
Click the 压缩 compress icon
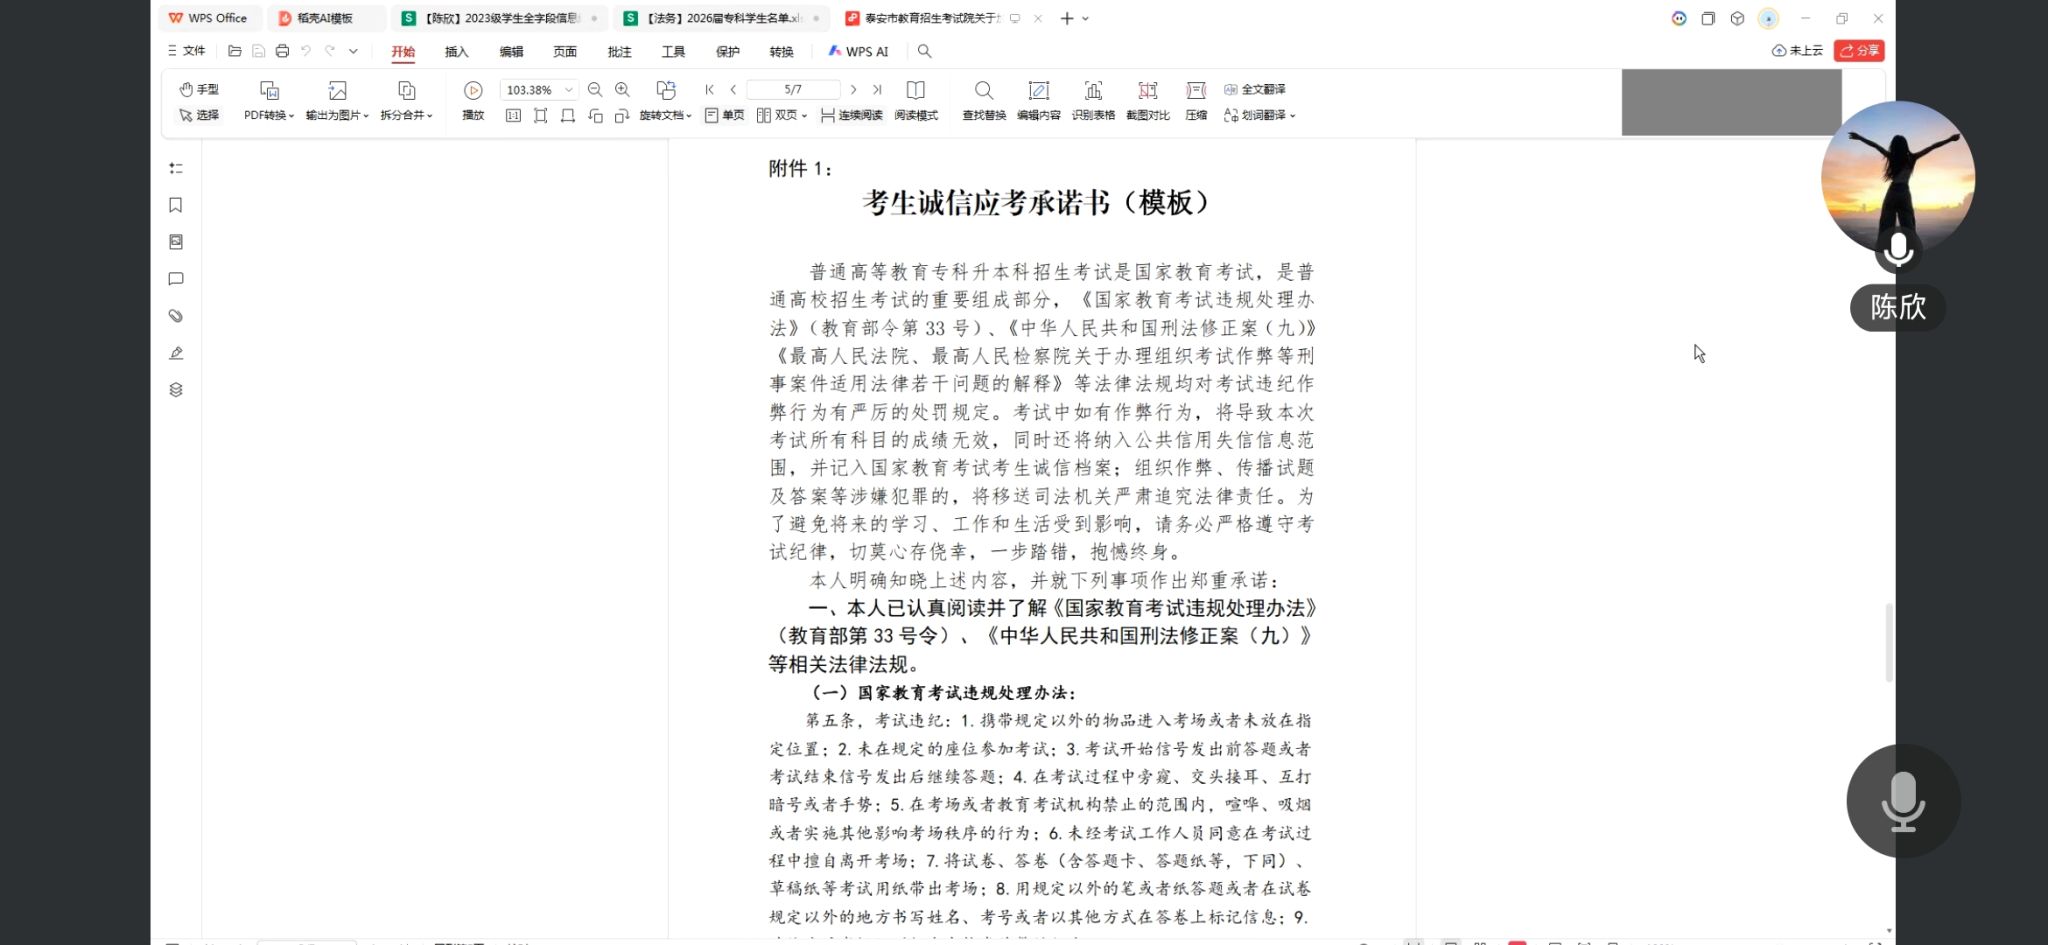[x=1196, y=91]
